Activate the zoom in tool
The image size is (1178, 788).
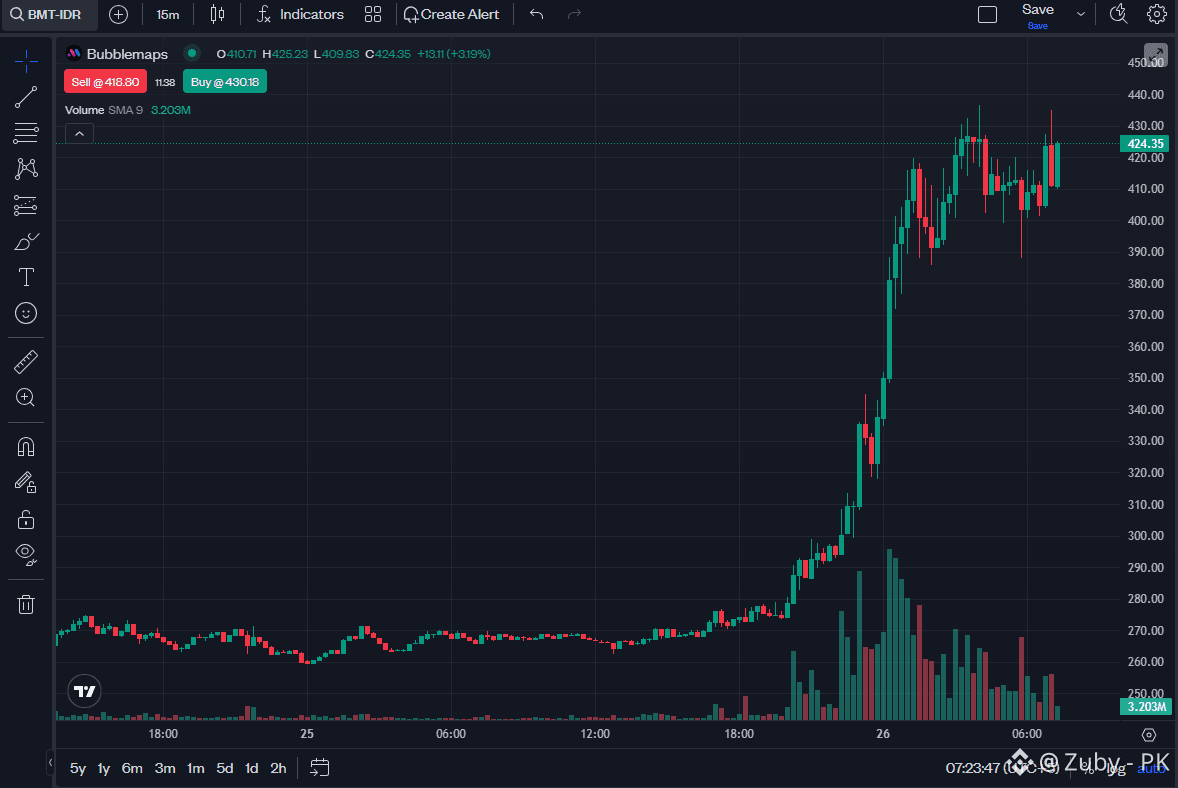[26, 397]
